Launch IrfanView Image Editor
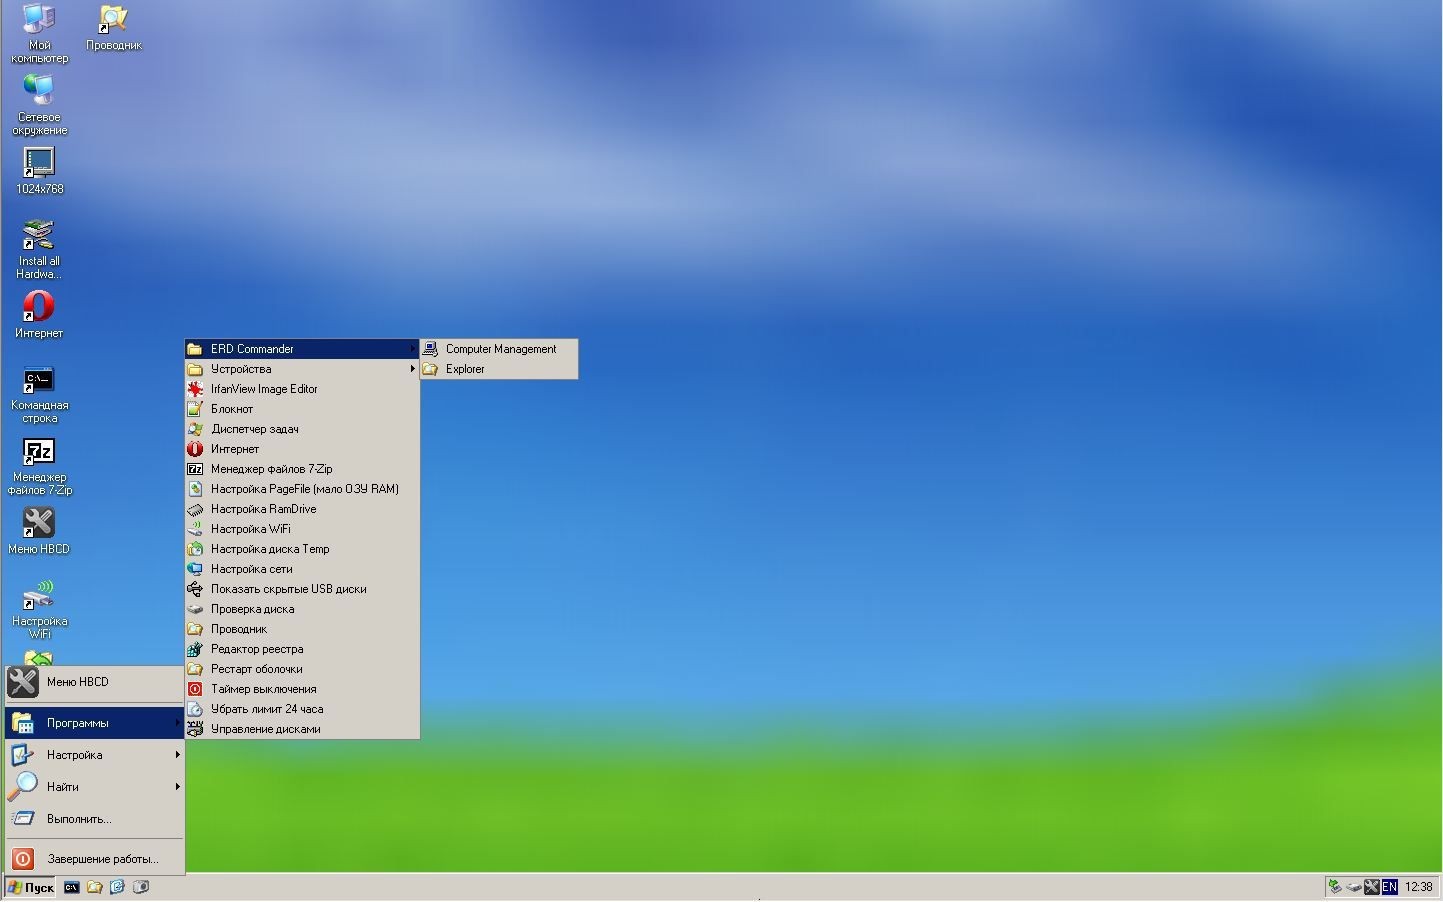 (x=302, y=389)
